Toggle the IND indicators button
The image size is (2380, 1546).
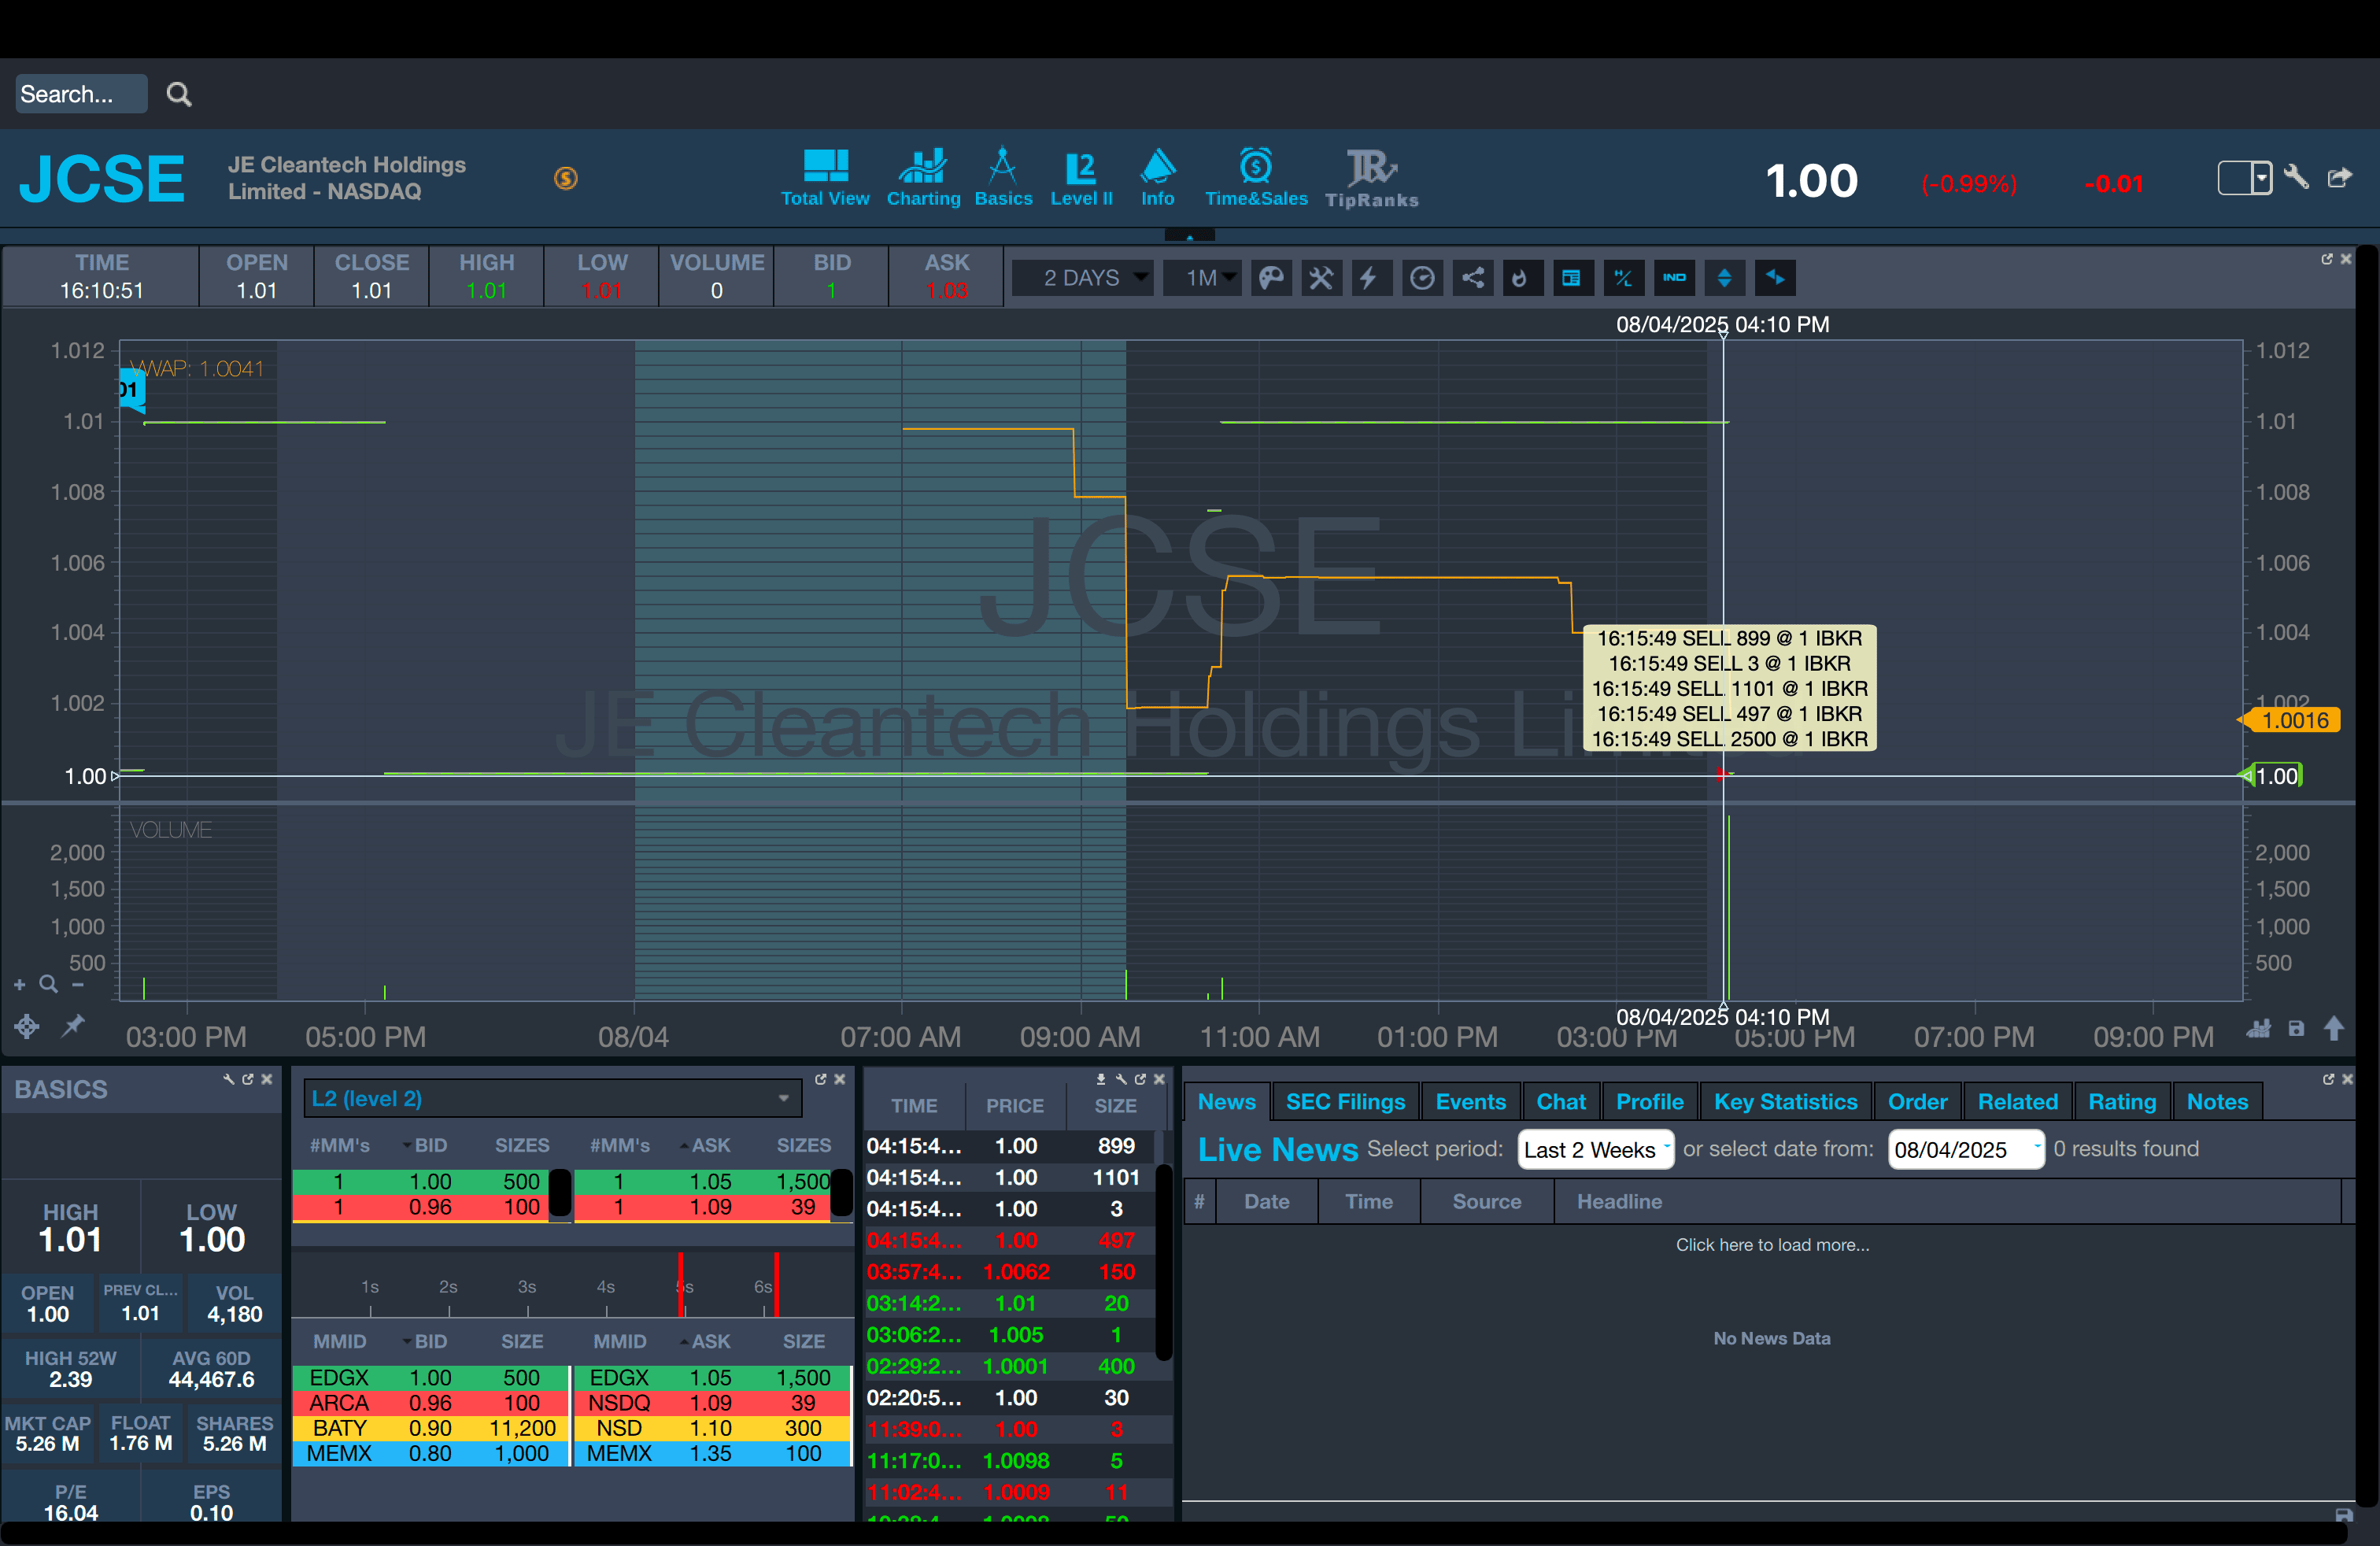1674,278
